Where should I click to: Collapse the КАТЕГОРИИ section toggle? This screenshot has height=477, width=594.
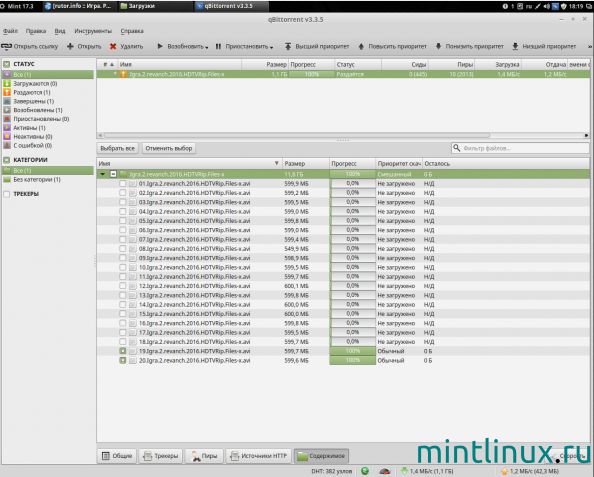pyautogui.click(x=7, y=160)
